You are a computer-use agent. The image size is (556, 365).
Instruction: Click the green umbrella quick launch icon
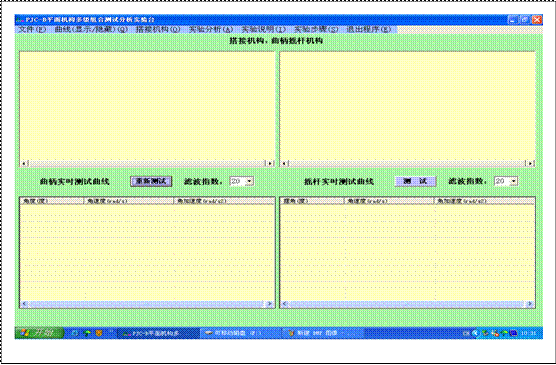coord(87,333)
